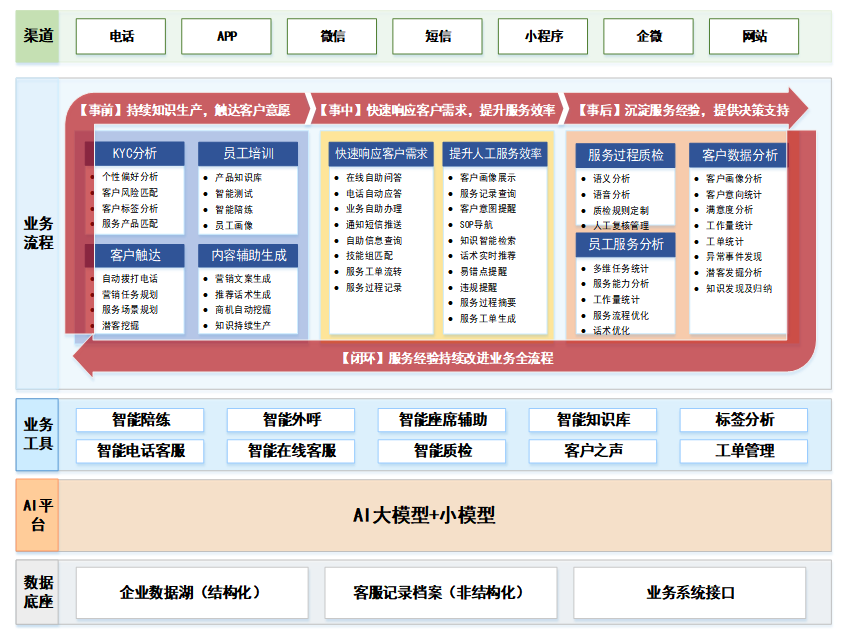Click the 智能在线客服 tool box

coord(291,451)
